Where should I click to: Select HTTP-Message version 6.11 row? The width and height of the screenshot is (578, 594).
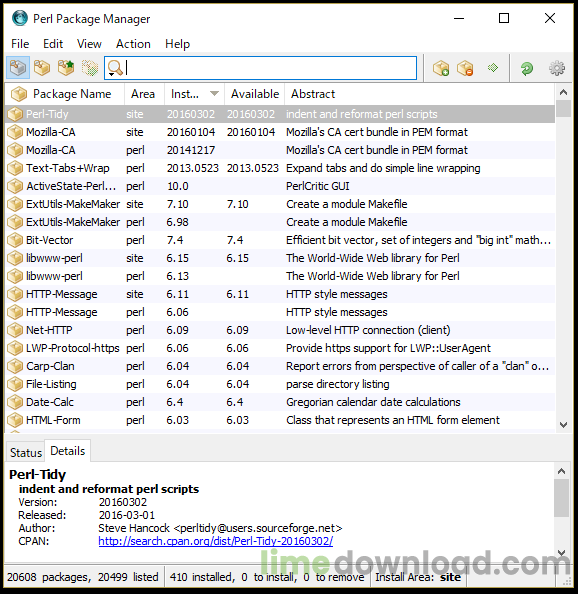(280, 294)
